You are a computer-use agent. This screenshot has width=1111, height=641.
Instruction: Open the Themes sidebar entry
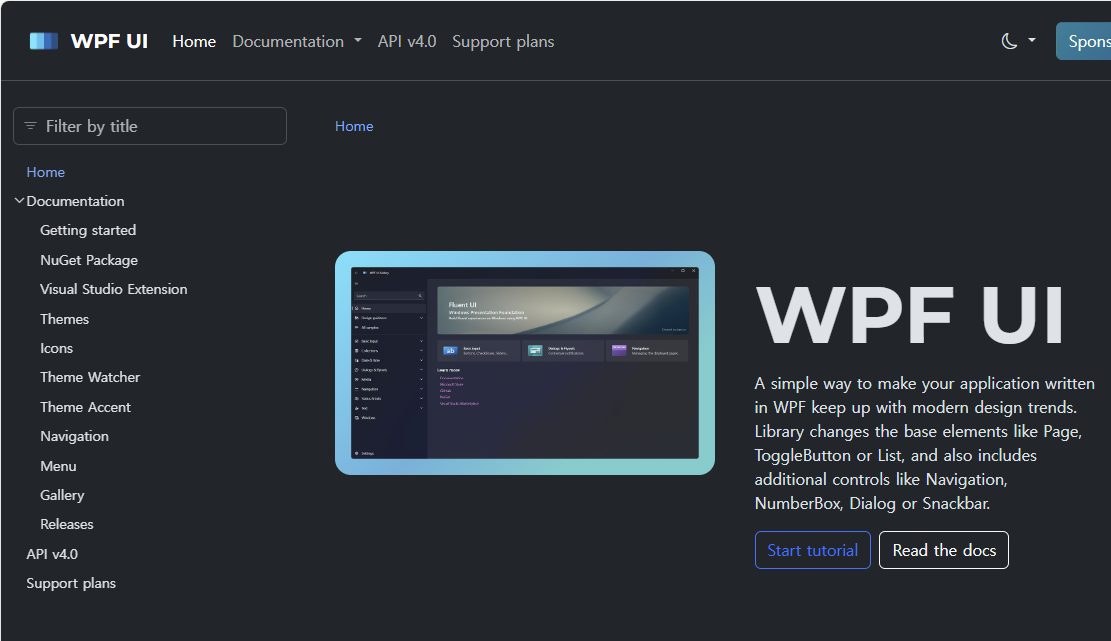(x=64, y=319)
